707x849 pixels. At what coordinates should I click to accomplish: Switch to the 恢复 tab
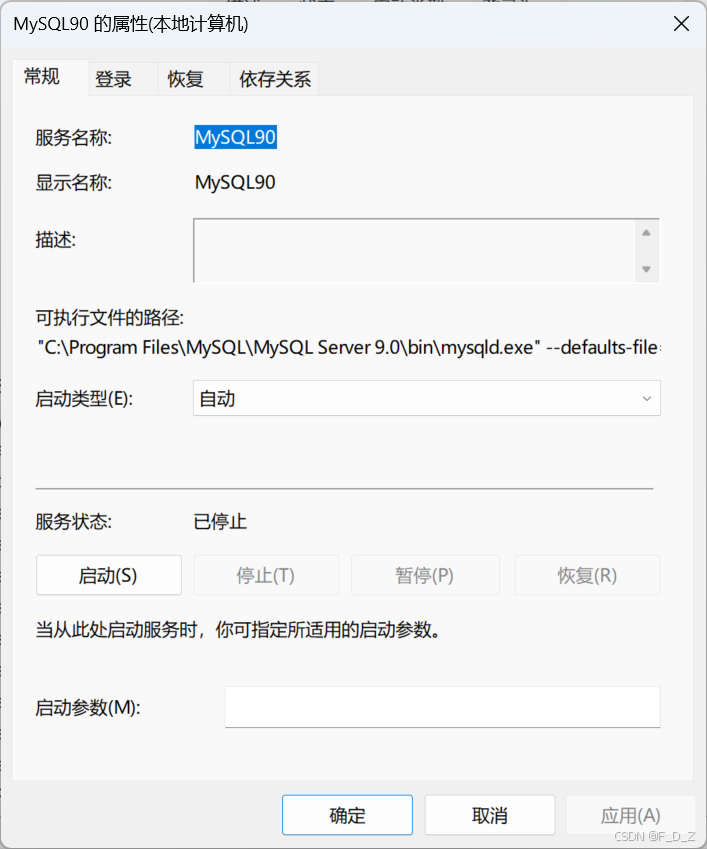[186, 80]
